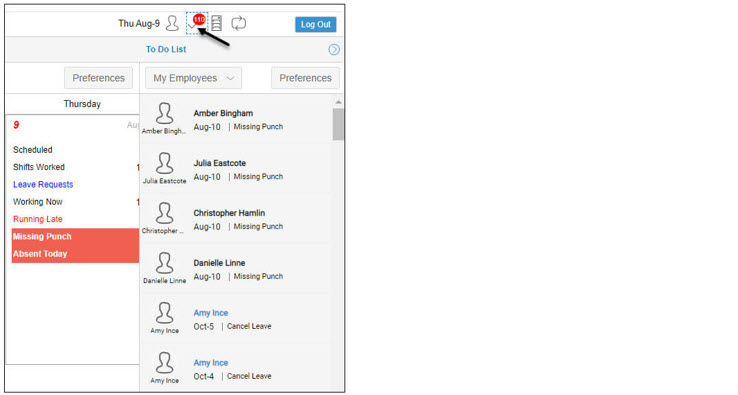Click the refresh sync icon in header
This screenshot has height=395, width=738.
pyautogui.click(x=239, y=23)
